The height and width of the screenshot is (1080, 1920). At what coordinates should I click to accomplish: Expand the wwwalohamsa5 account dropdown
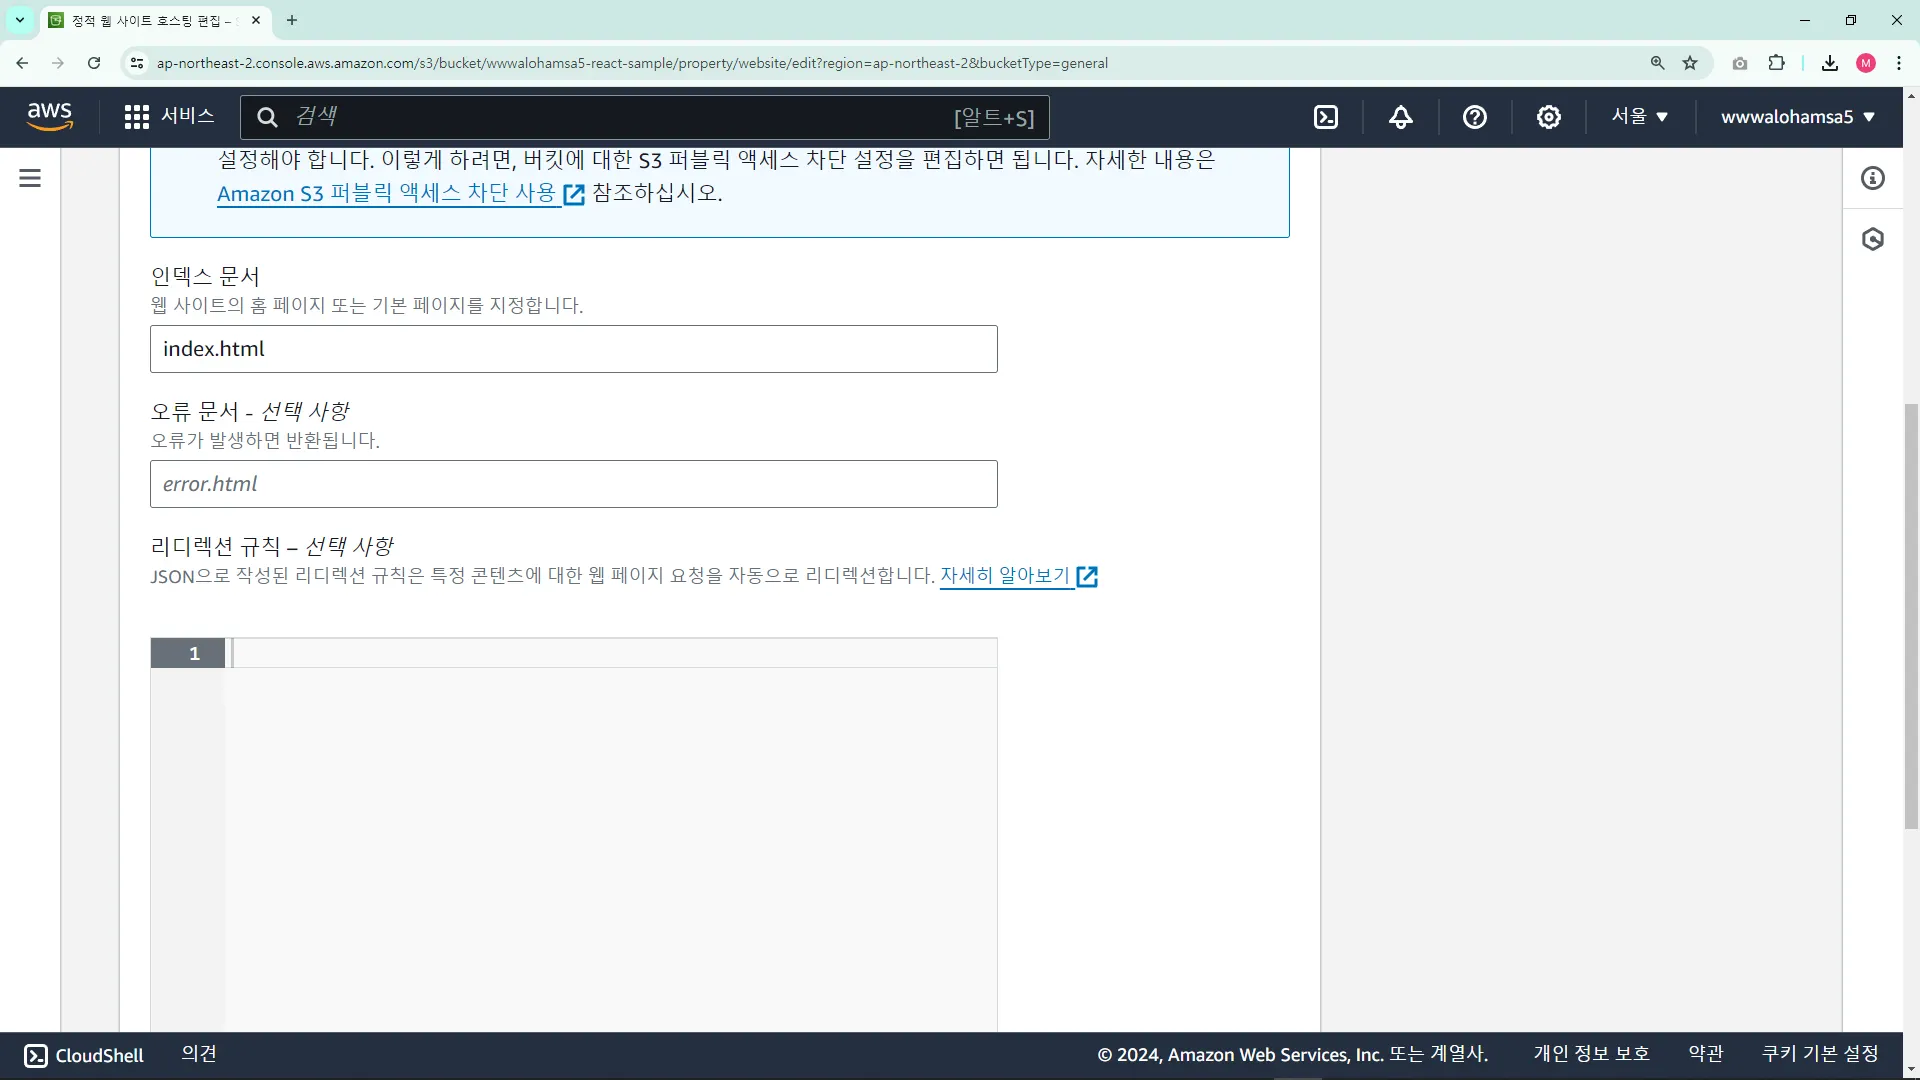(1797, 117)
